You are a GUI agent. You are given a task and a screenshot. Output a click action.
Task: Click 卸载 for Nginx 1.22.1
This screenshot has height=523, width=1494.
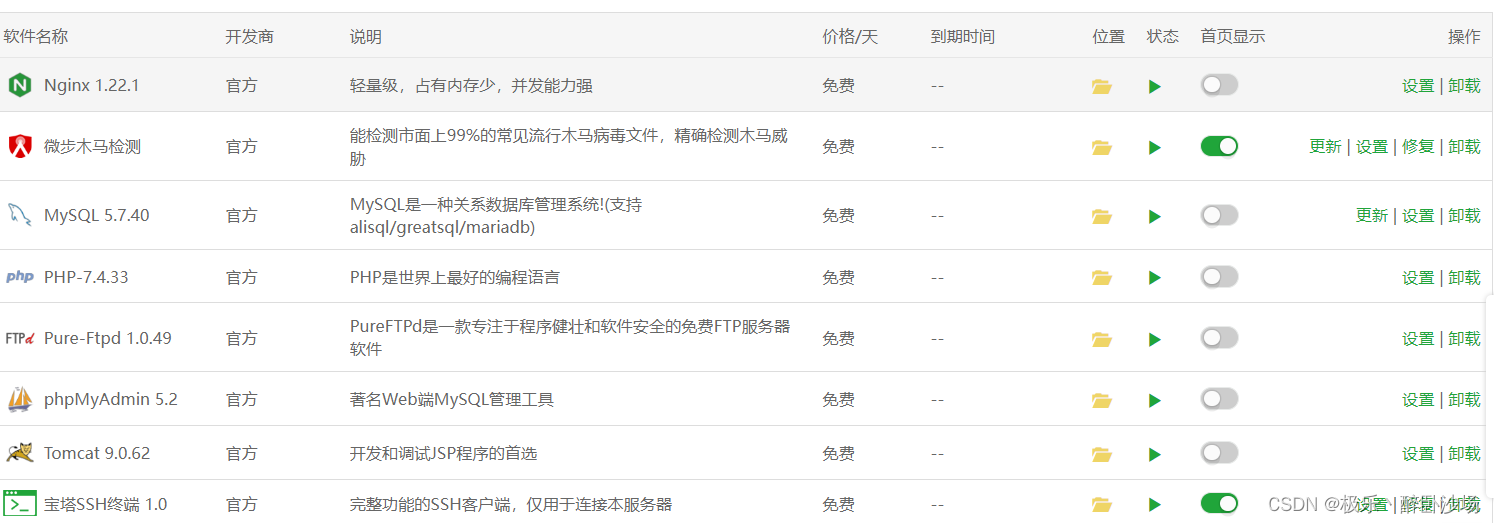click(x=1464, y=86)
